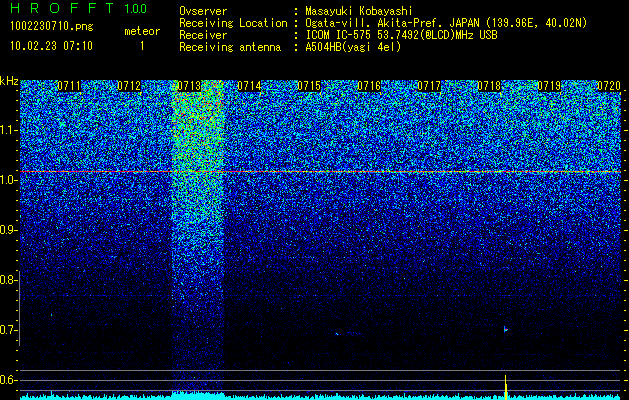The height and width of the screenshot is (400, 629).
Task: Click the kHz axis unit label
Action: coord(9,81)
